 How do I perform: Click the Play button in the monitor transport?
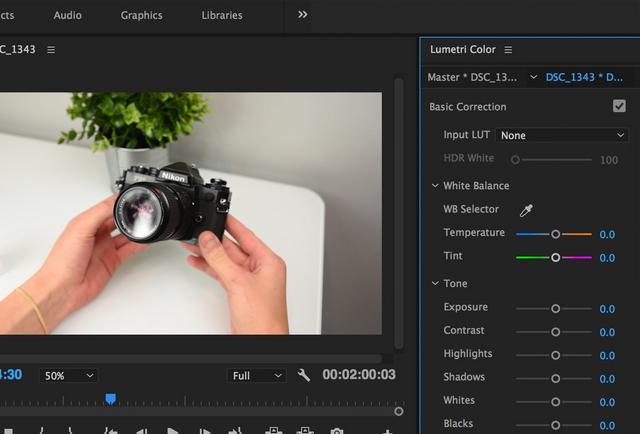[173, 431]
